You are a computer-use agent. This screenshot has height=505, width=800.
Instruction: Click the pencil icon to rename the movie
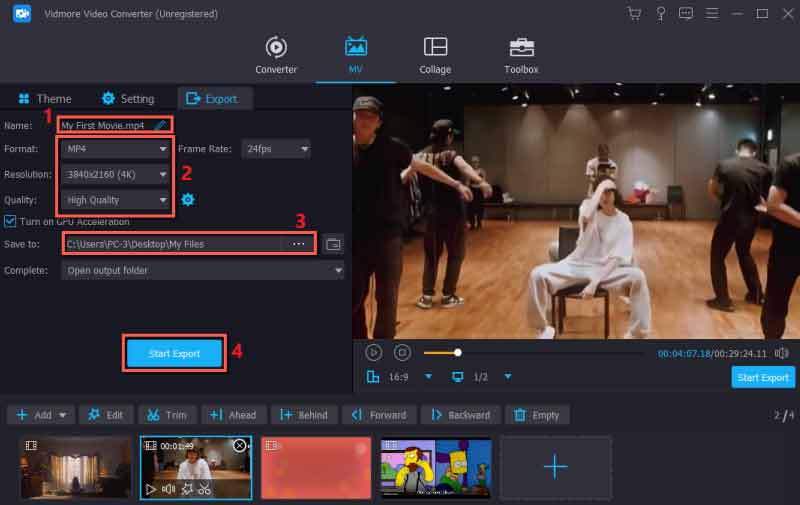click(161, 125)
